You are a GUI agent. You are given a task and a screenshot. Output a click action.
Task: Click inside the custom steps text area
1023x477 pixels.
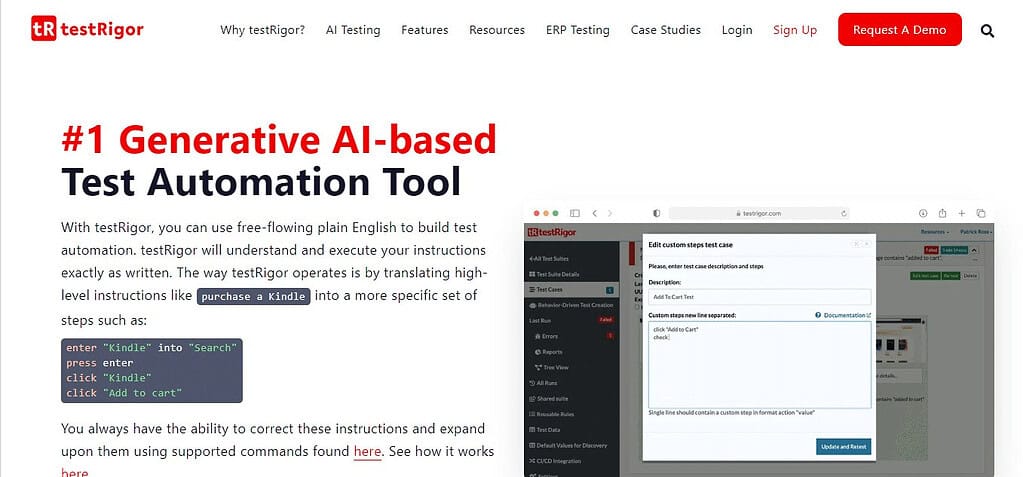tap(759, 365)
